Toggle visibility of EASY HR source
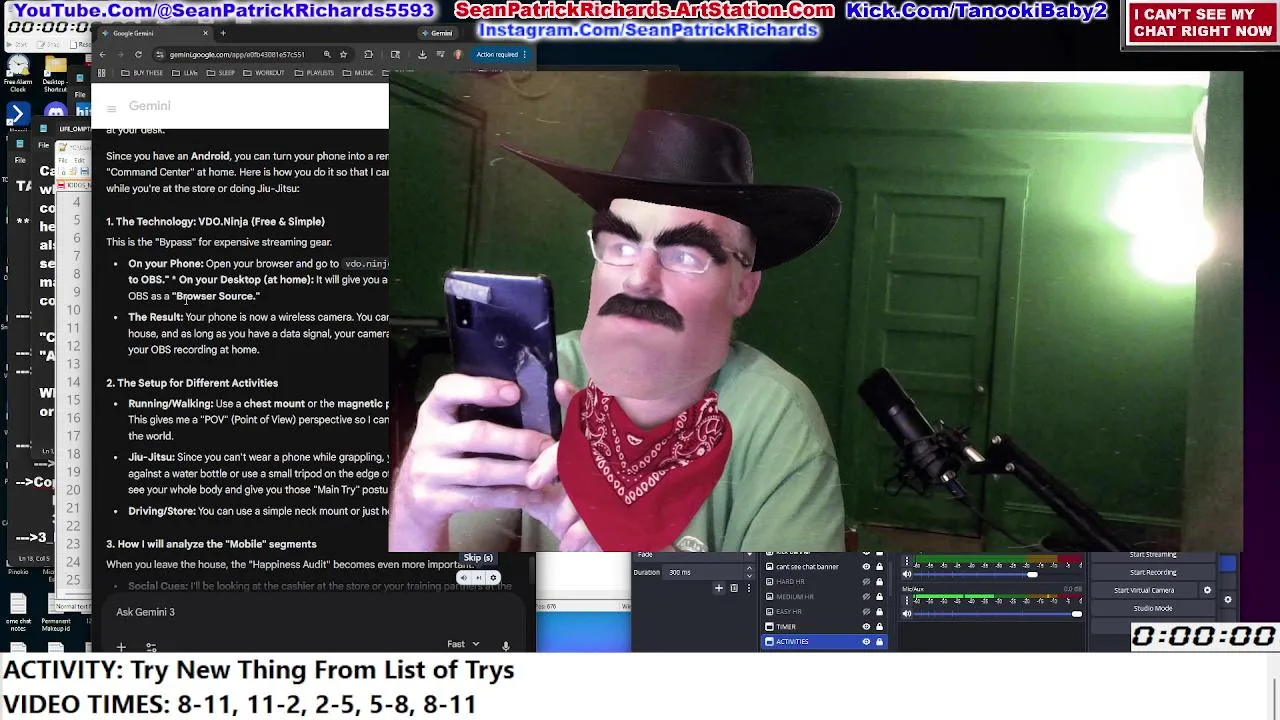Image resolution: width=1280 pixels, height=720 pixels. [866, 611]
